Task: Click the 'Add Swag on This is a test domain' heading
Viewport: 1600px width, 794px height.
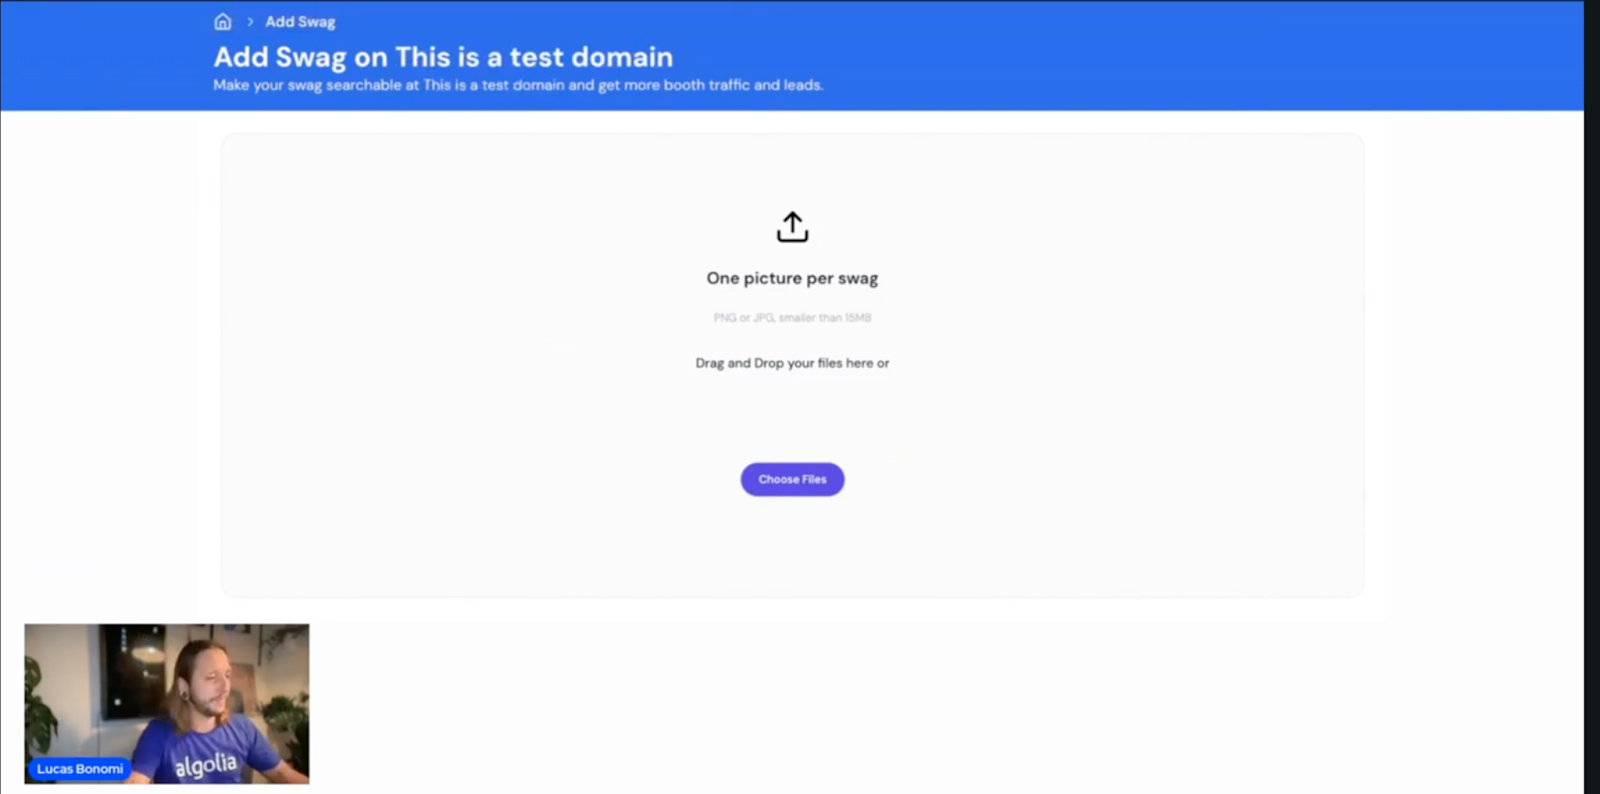Action: 443,57
